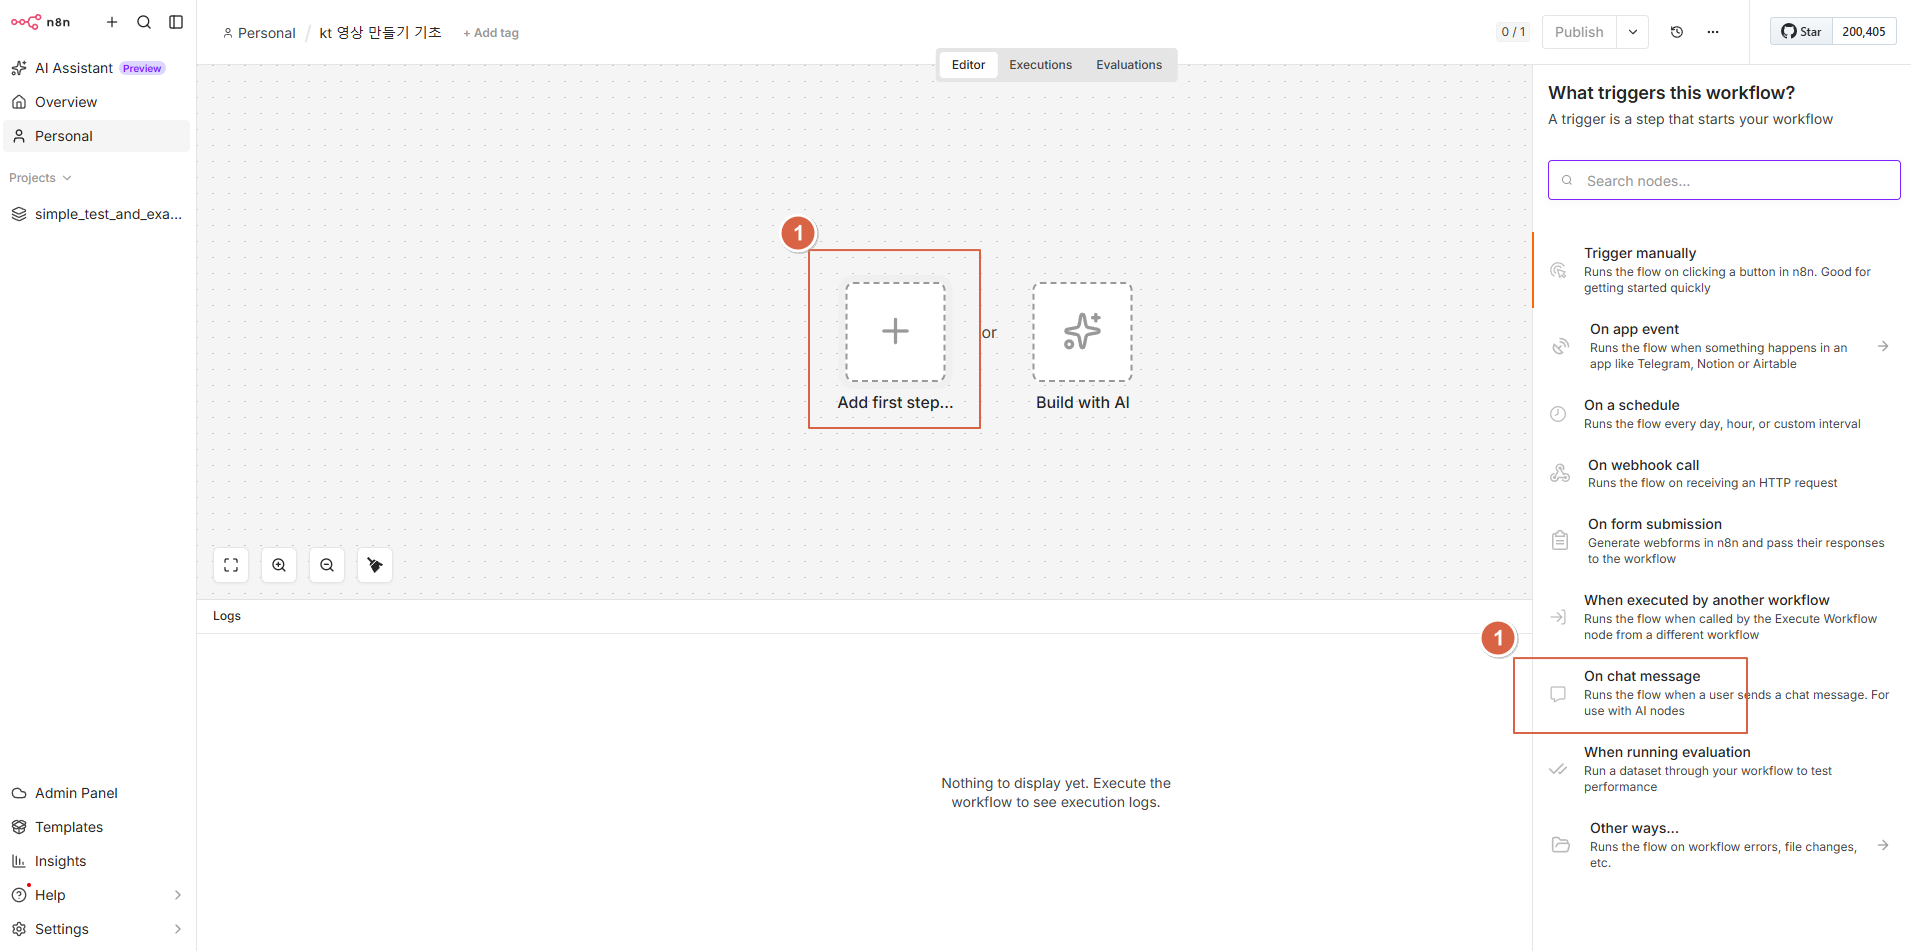Click the Add tag link
The width and height of the screenshot is (1911, 951).
pos(491,33)
